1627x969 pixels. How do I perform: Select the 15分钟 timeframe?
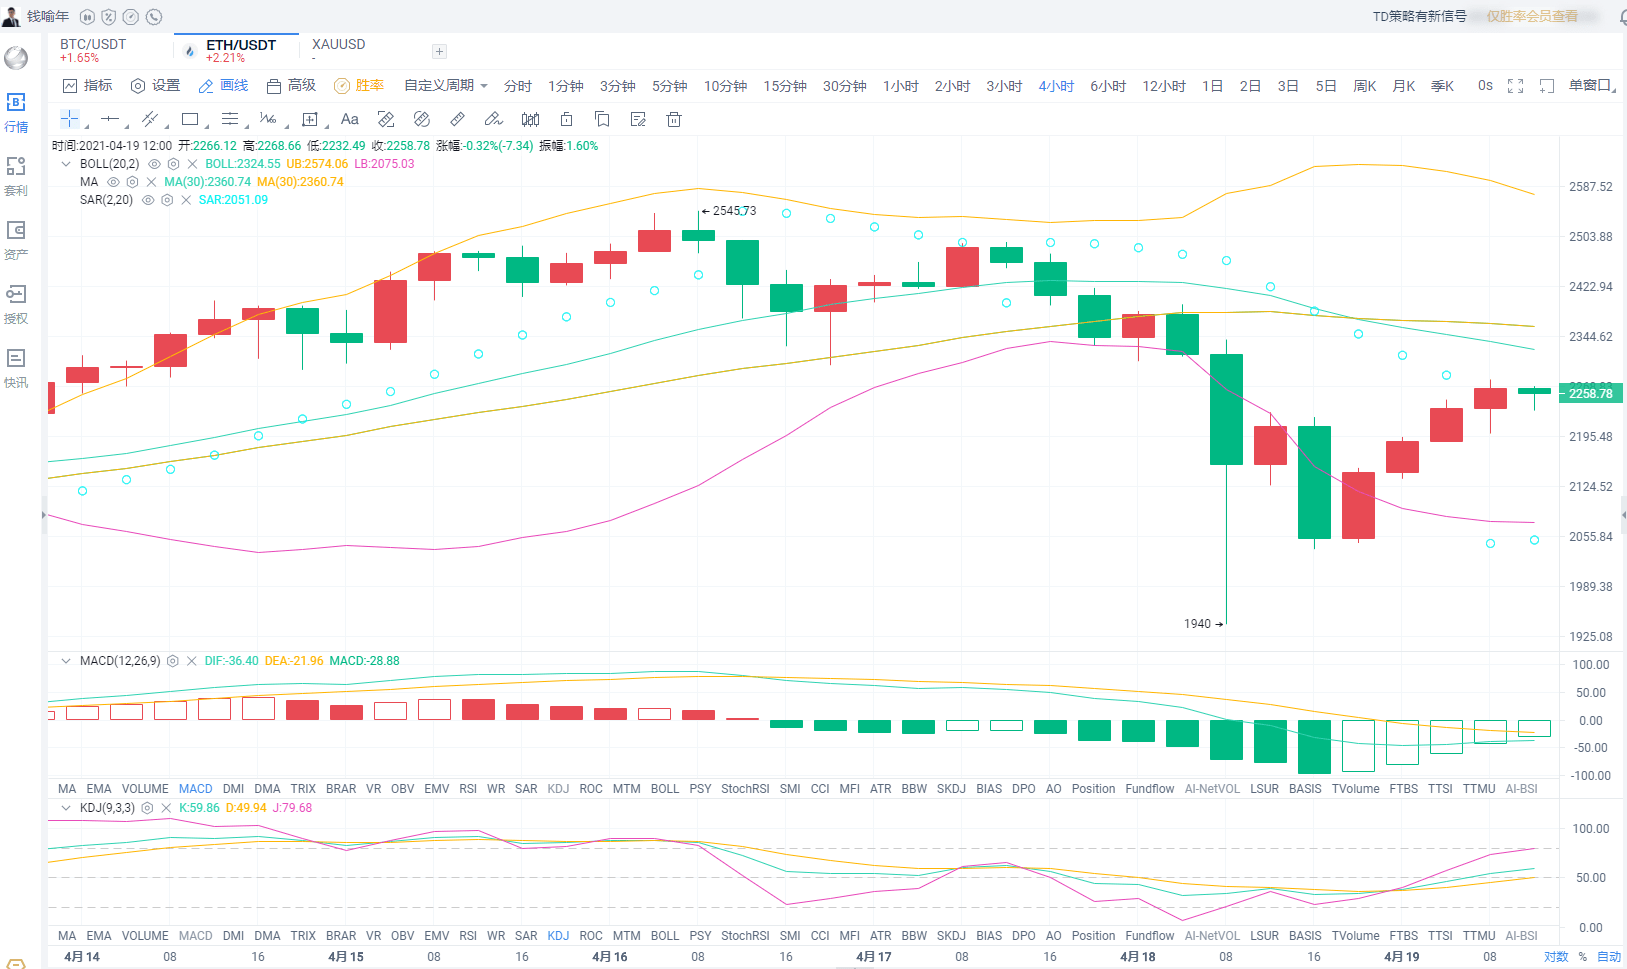click(785, 86)
